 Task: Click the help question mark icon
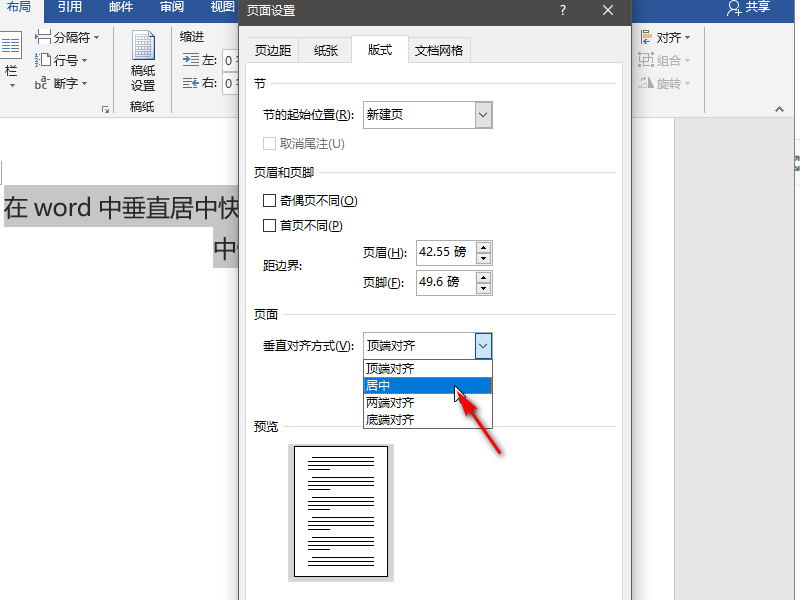(563, 10)
